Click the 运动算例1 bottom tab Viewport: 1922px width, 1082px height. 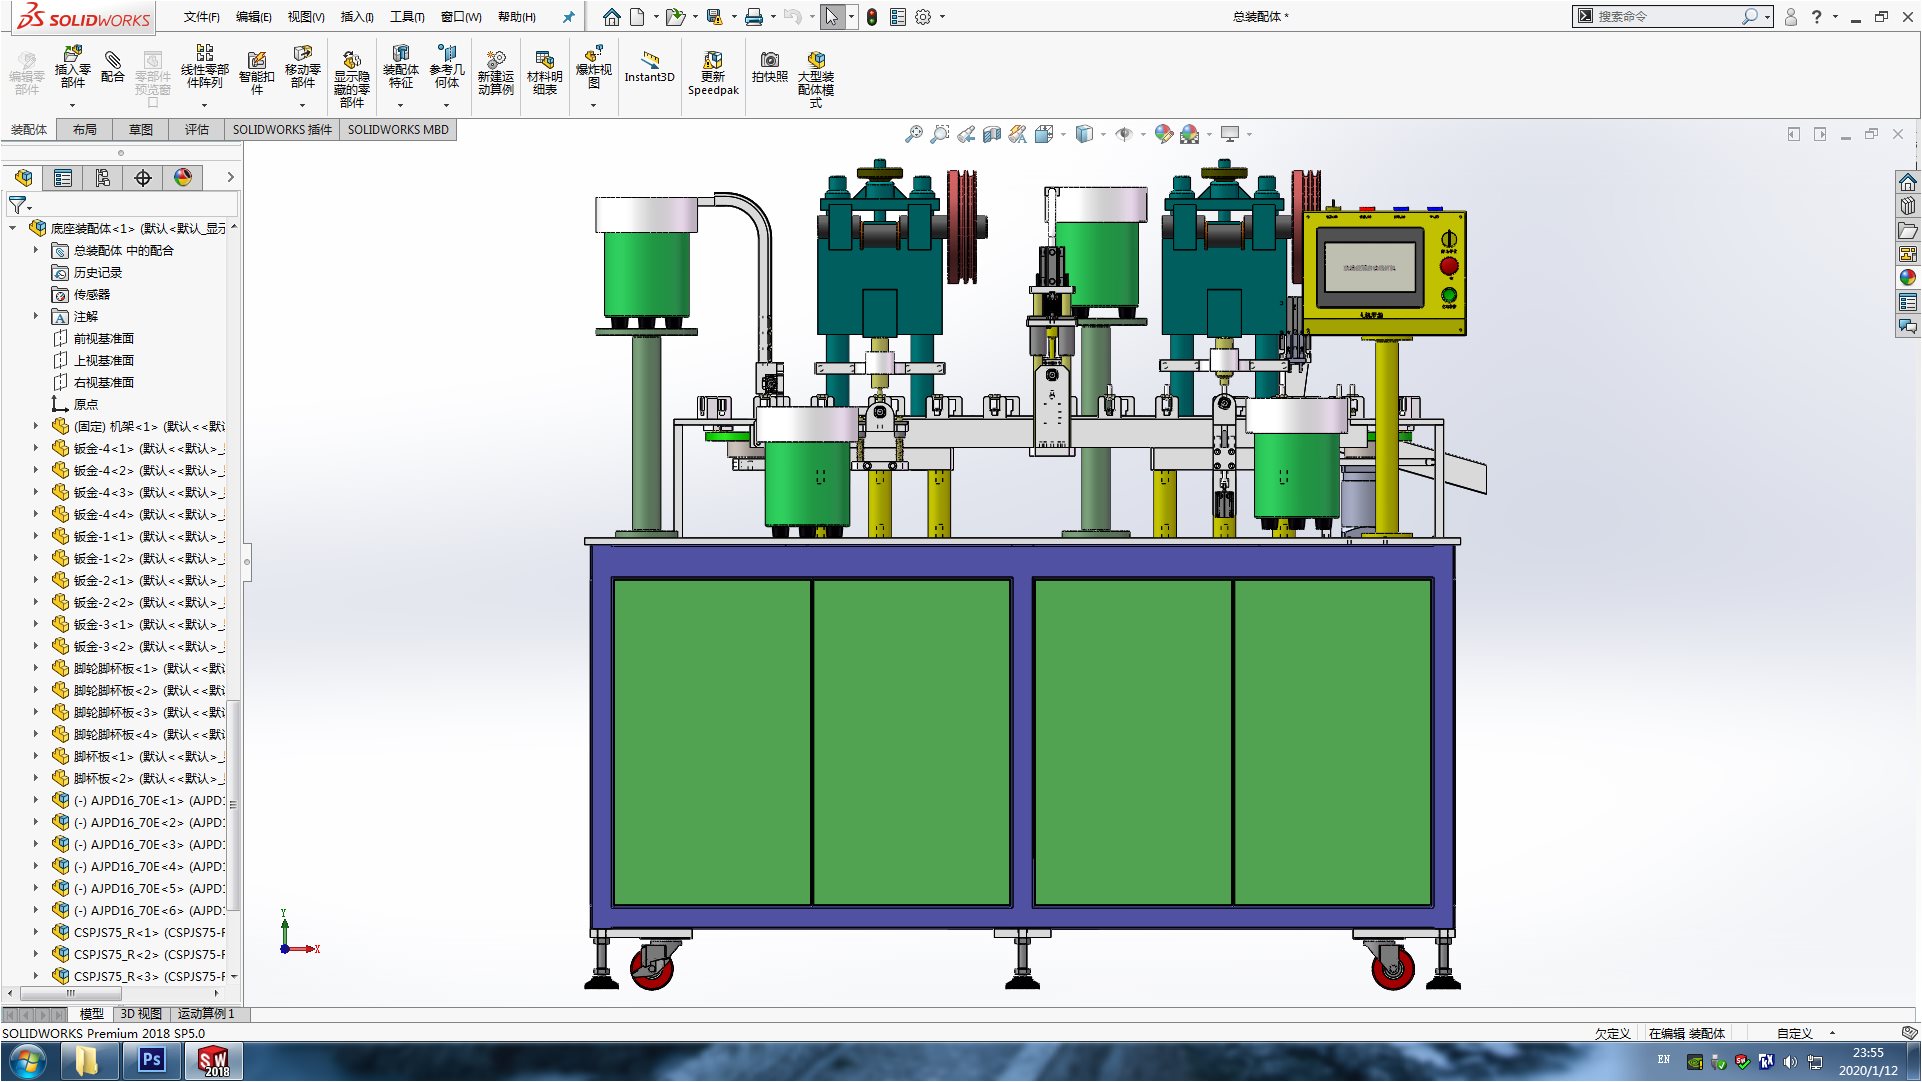(206, 1014)
